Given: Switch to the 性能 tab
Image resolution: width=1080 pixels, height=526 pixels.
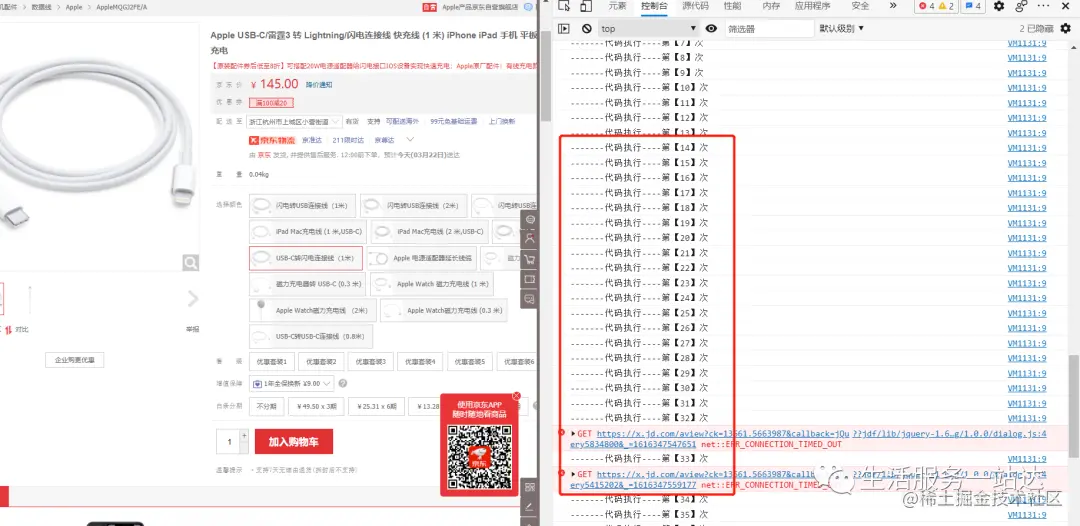Looking at the screenshot, I should point(733,6).
